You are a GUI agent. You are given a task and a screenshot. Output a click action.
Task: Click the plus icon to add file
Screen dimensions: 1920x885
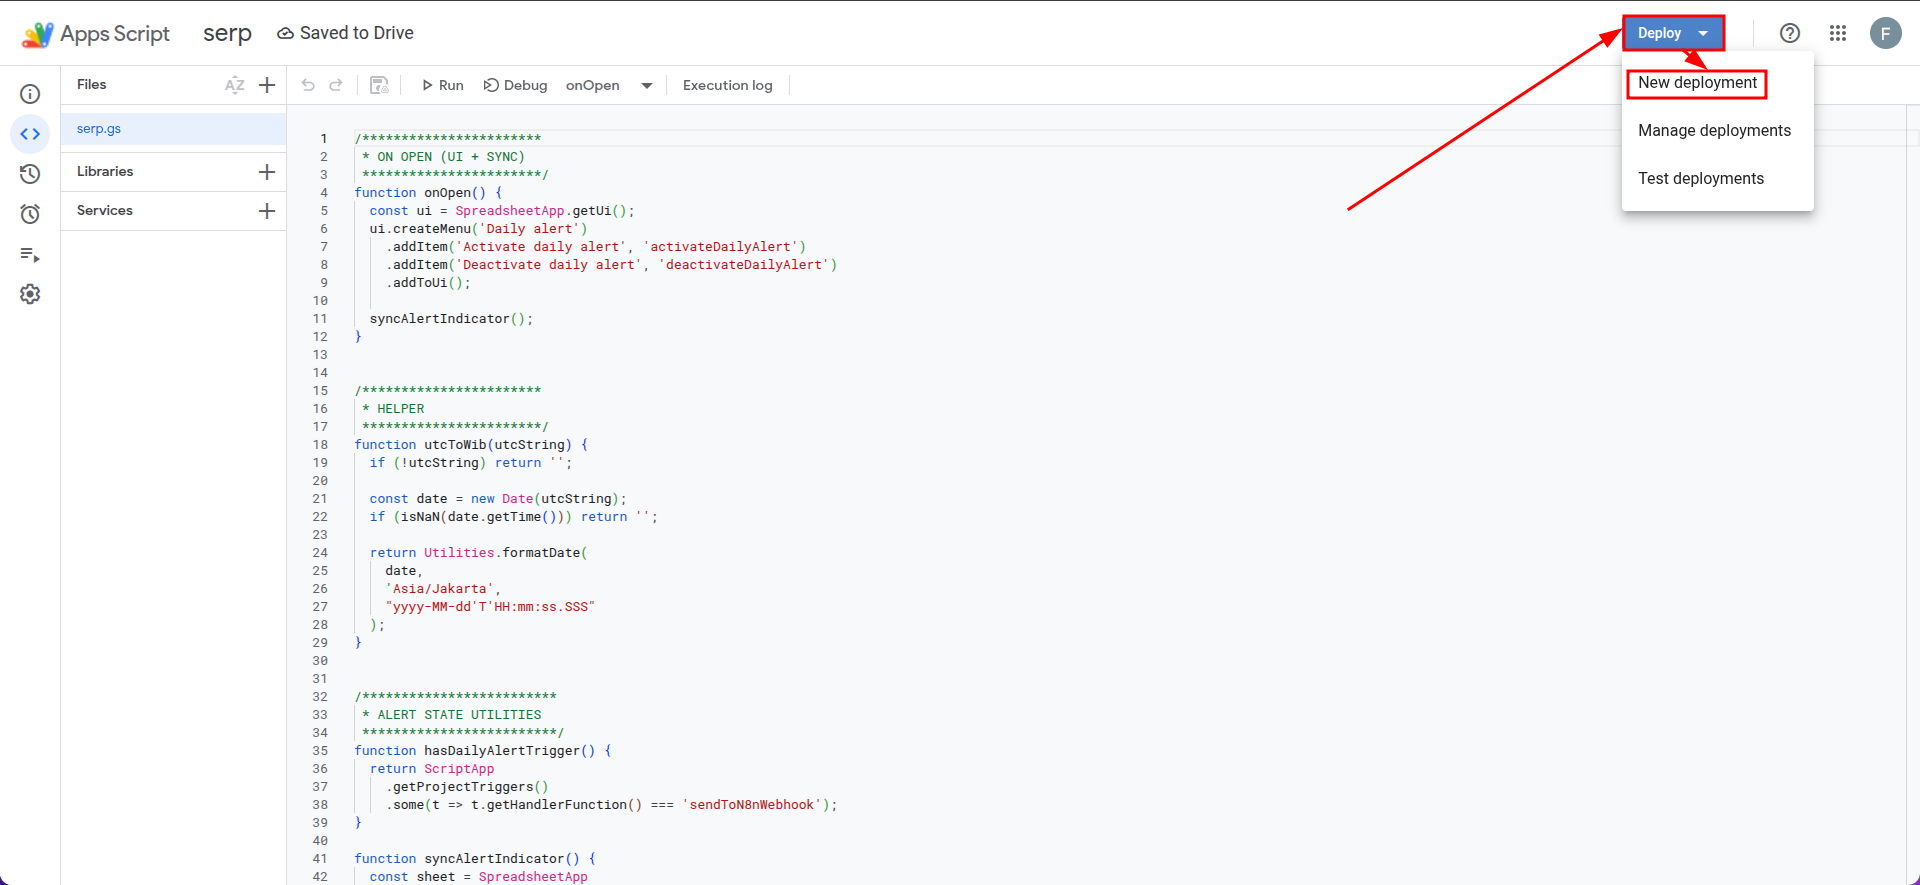(267, 85)
